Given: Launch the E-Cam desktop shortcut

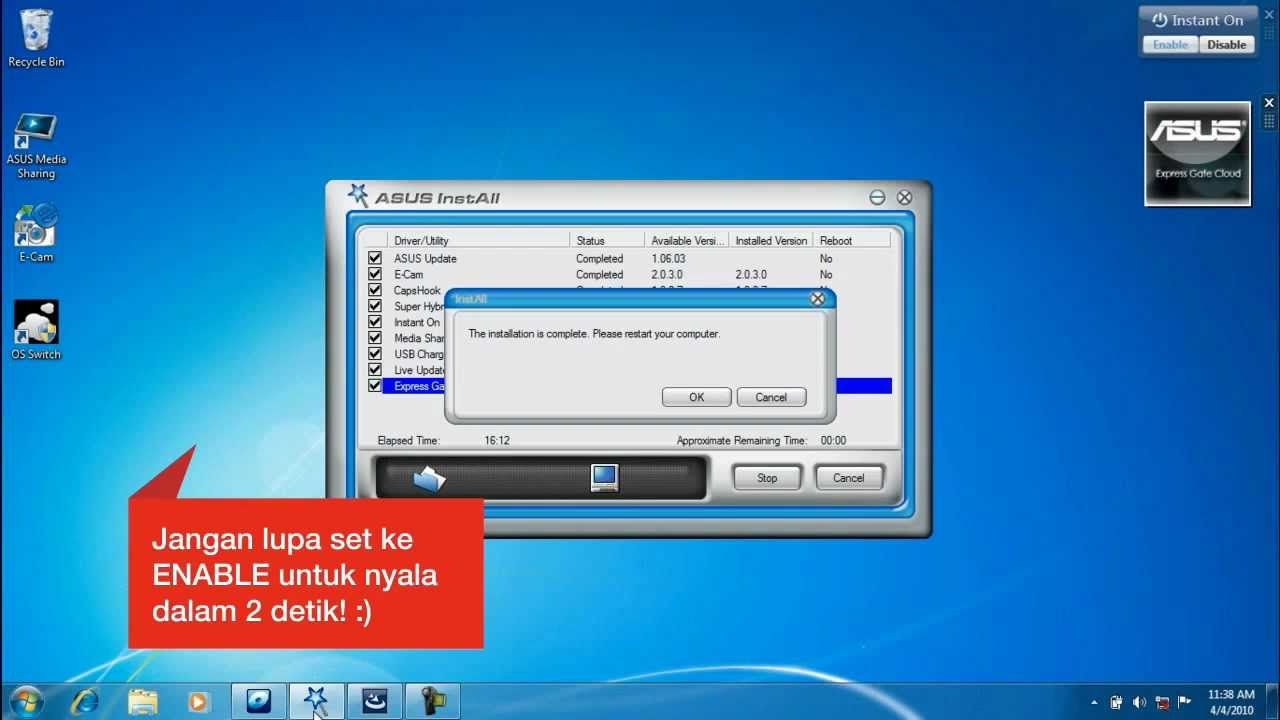Looking at the screenshot, I should point(36,233).
